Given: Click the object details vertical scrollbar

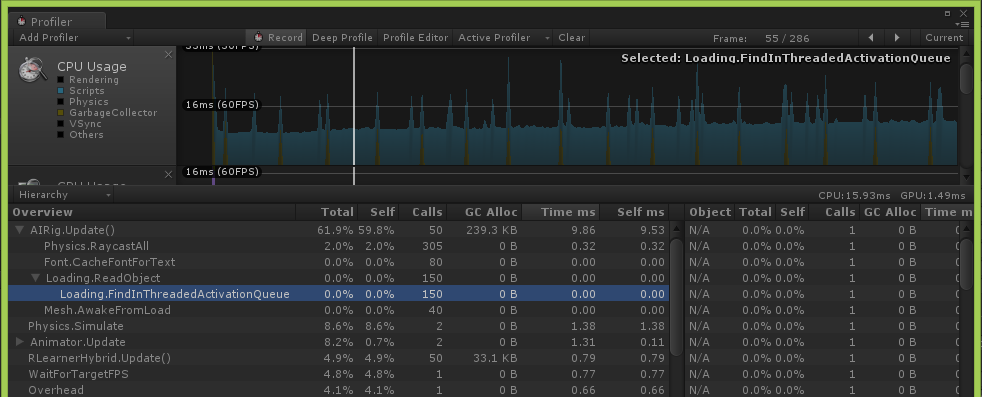Looking at the screenshot, I should coord(966,263).
